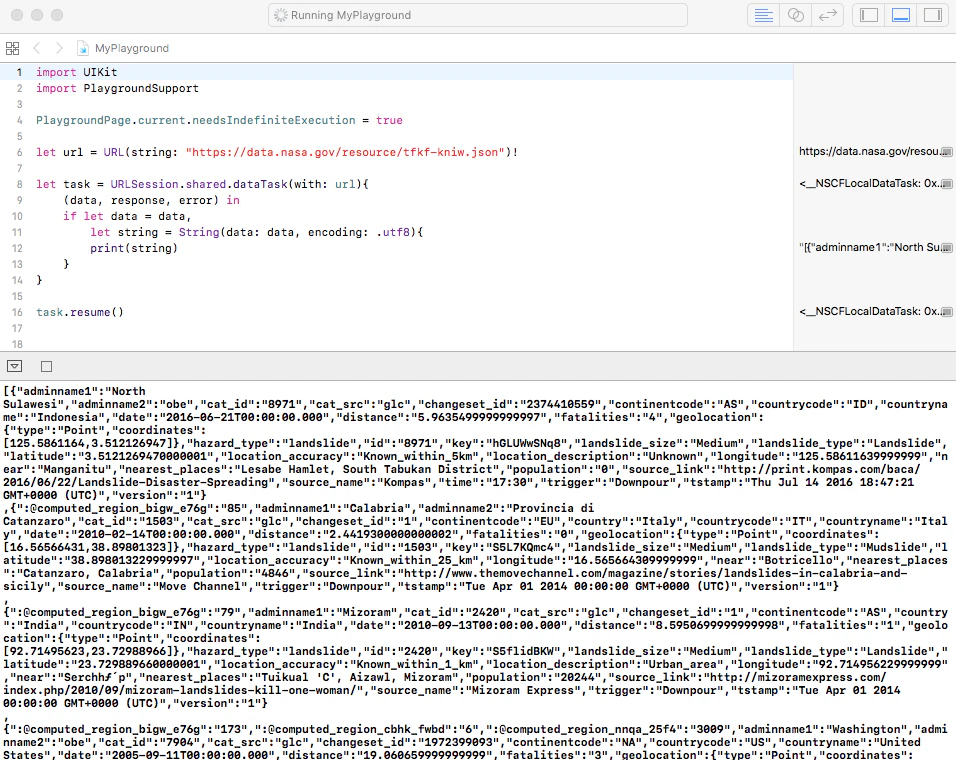
Task: Show the version editor
Action: 827,15
